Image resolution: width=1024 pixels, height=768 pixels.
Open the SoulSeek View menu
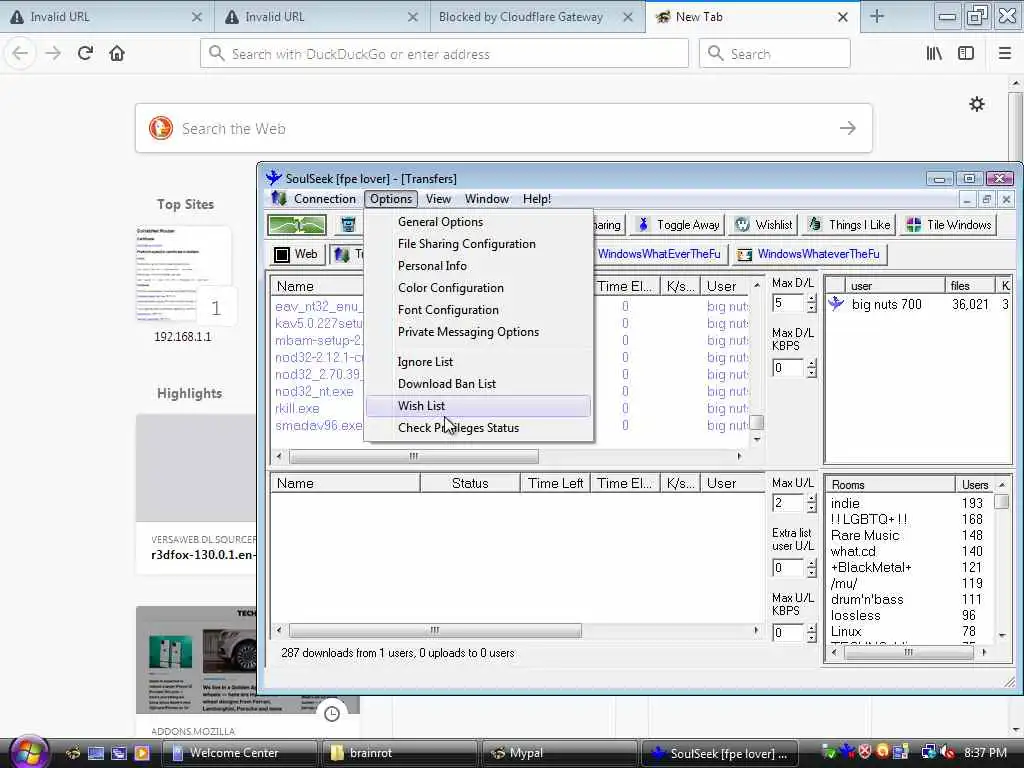438,199
